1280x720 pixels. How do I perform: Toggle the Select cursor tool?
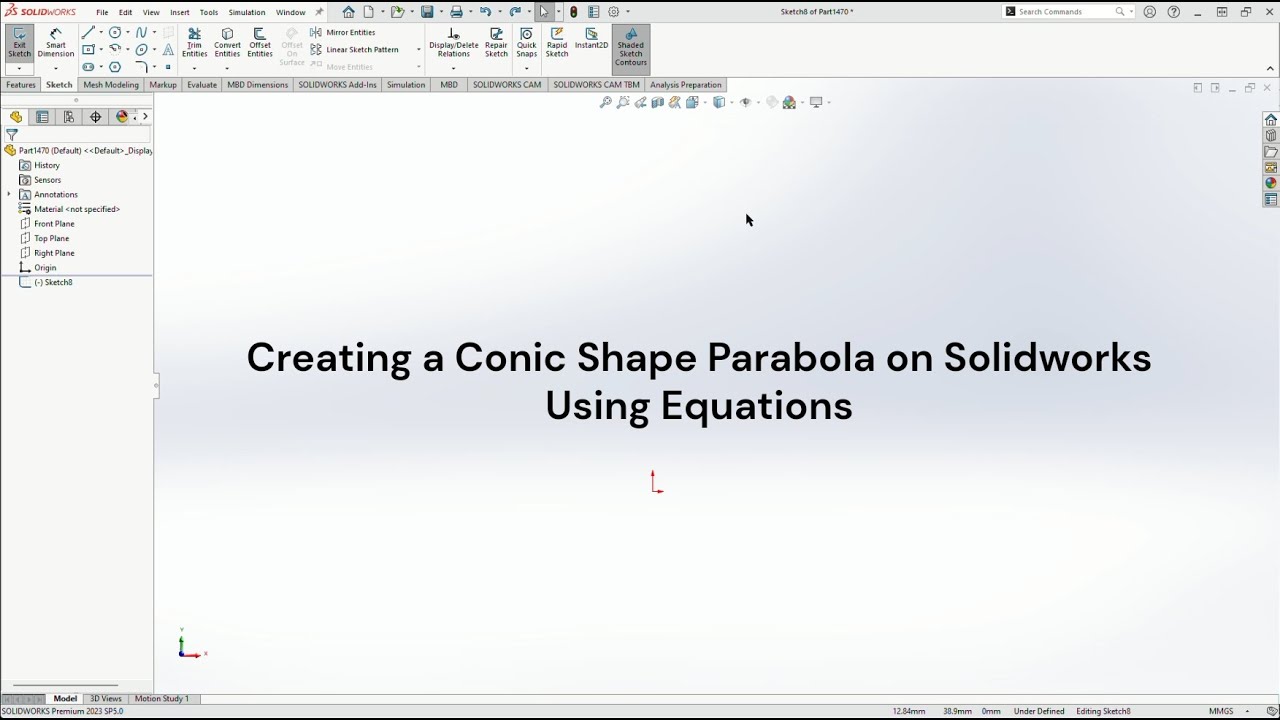tap(544, 12)
